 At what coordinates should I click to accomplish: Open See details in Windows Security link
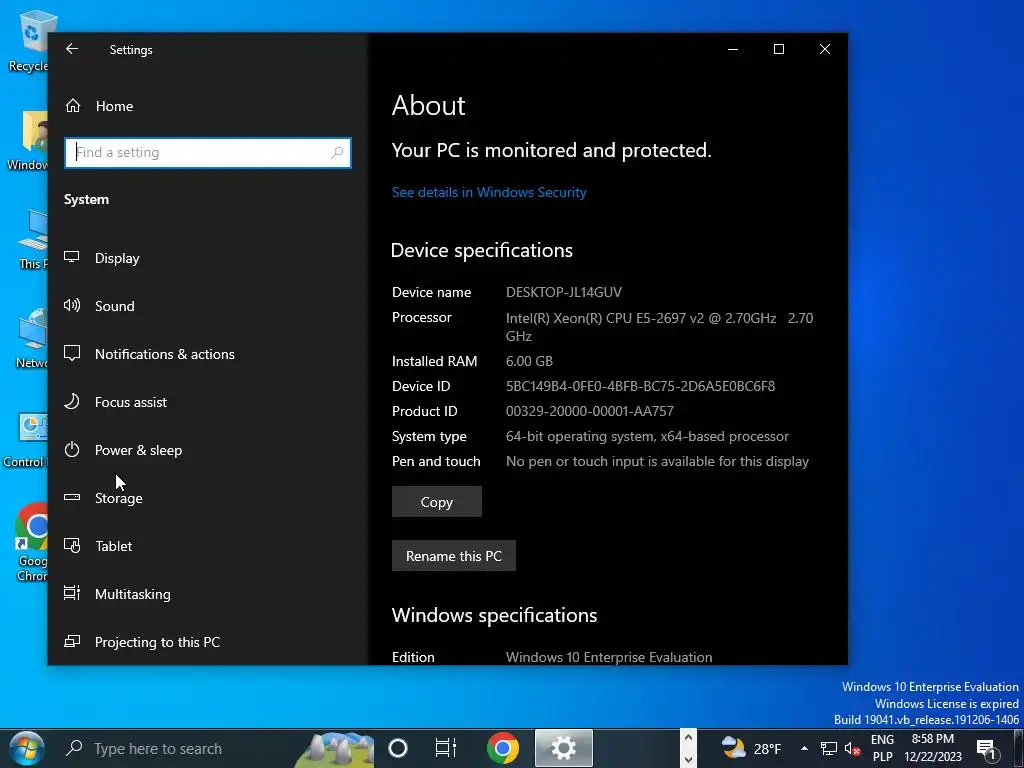coord(489,192)
